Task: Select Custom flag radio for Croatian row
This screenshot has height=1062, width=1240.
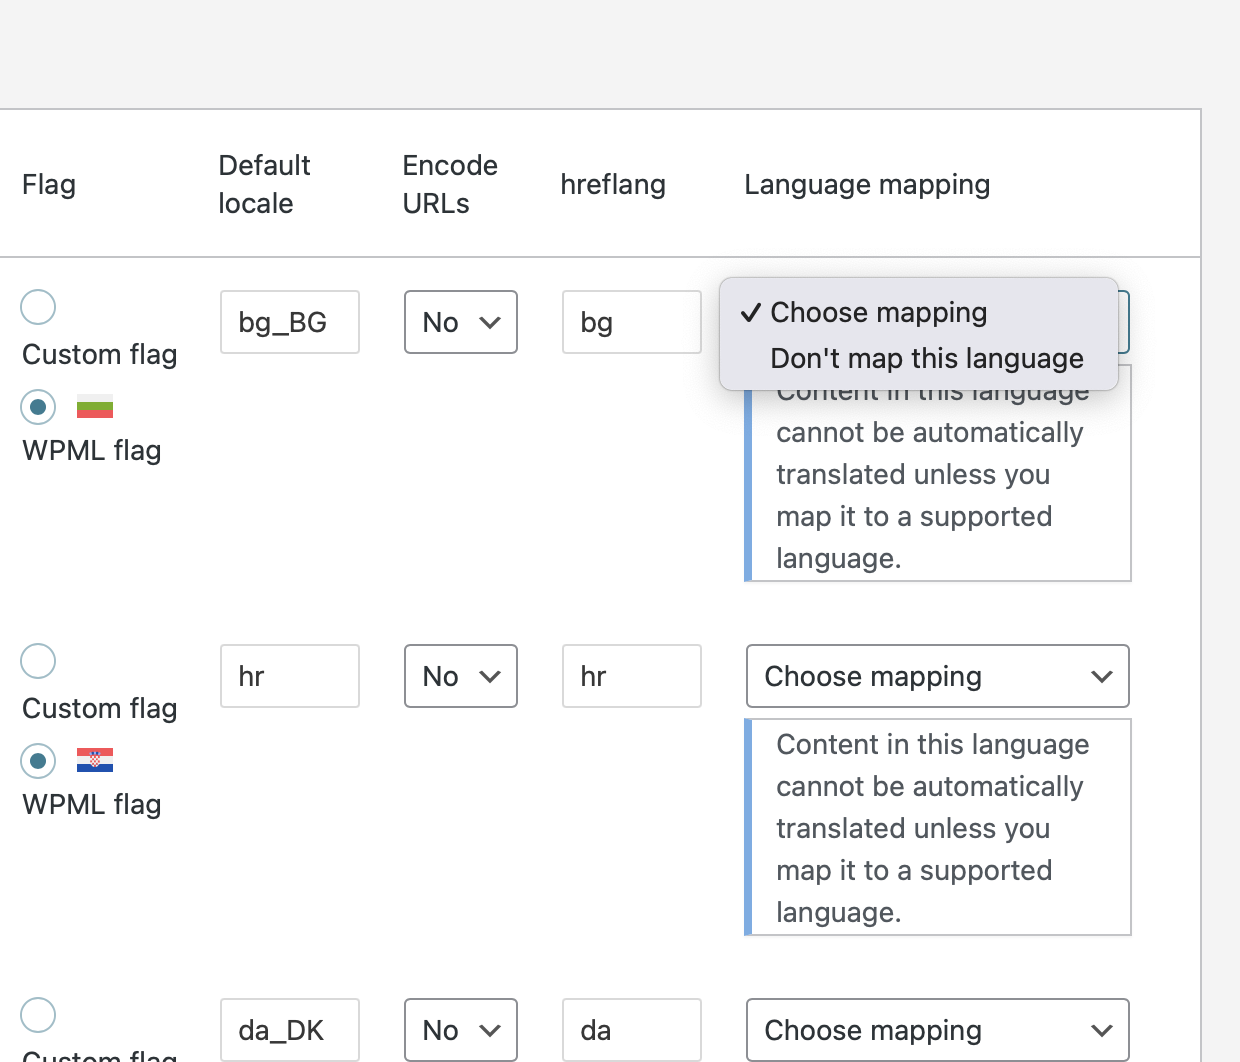Action: pyautogui.click(x=38, y=661)
